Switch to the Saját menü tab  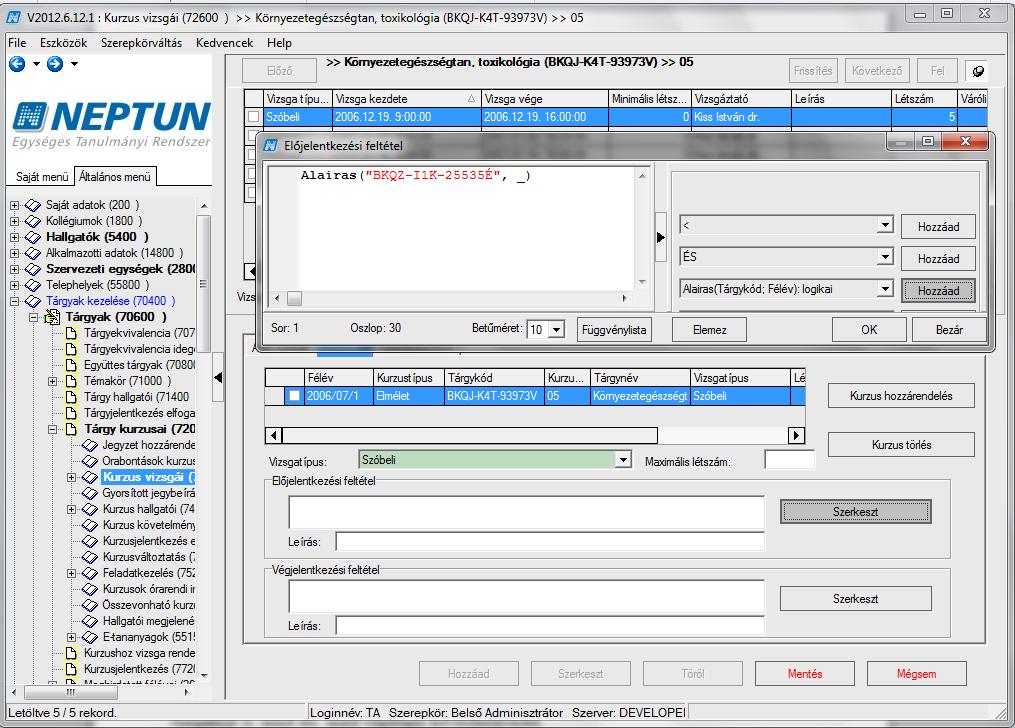(42, 177)
